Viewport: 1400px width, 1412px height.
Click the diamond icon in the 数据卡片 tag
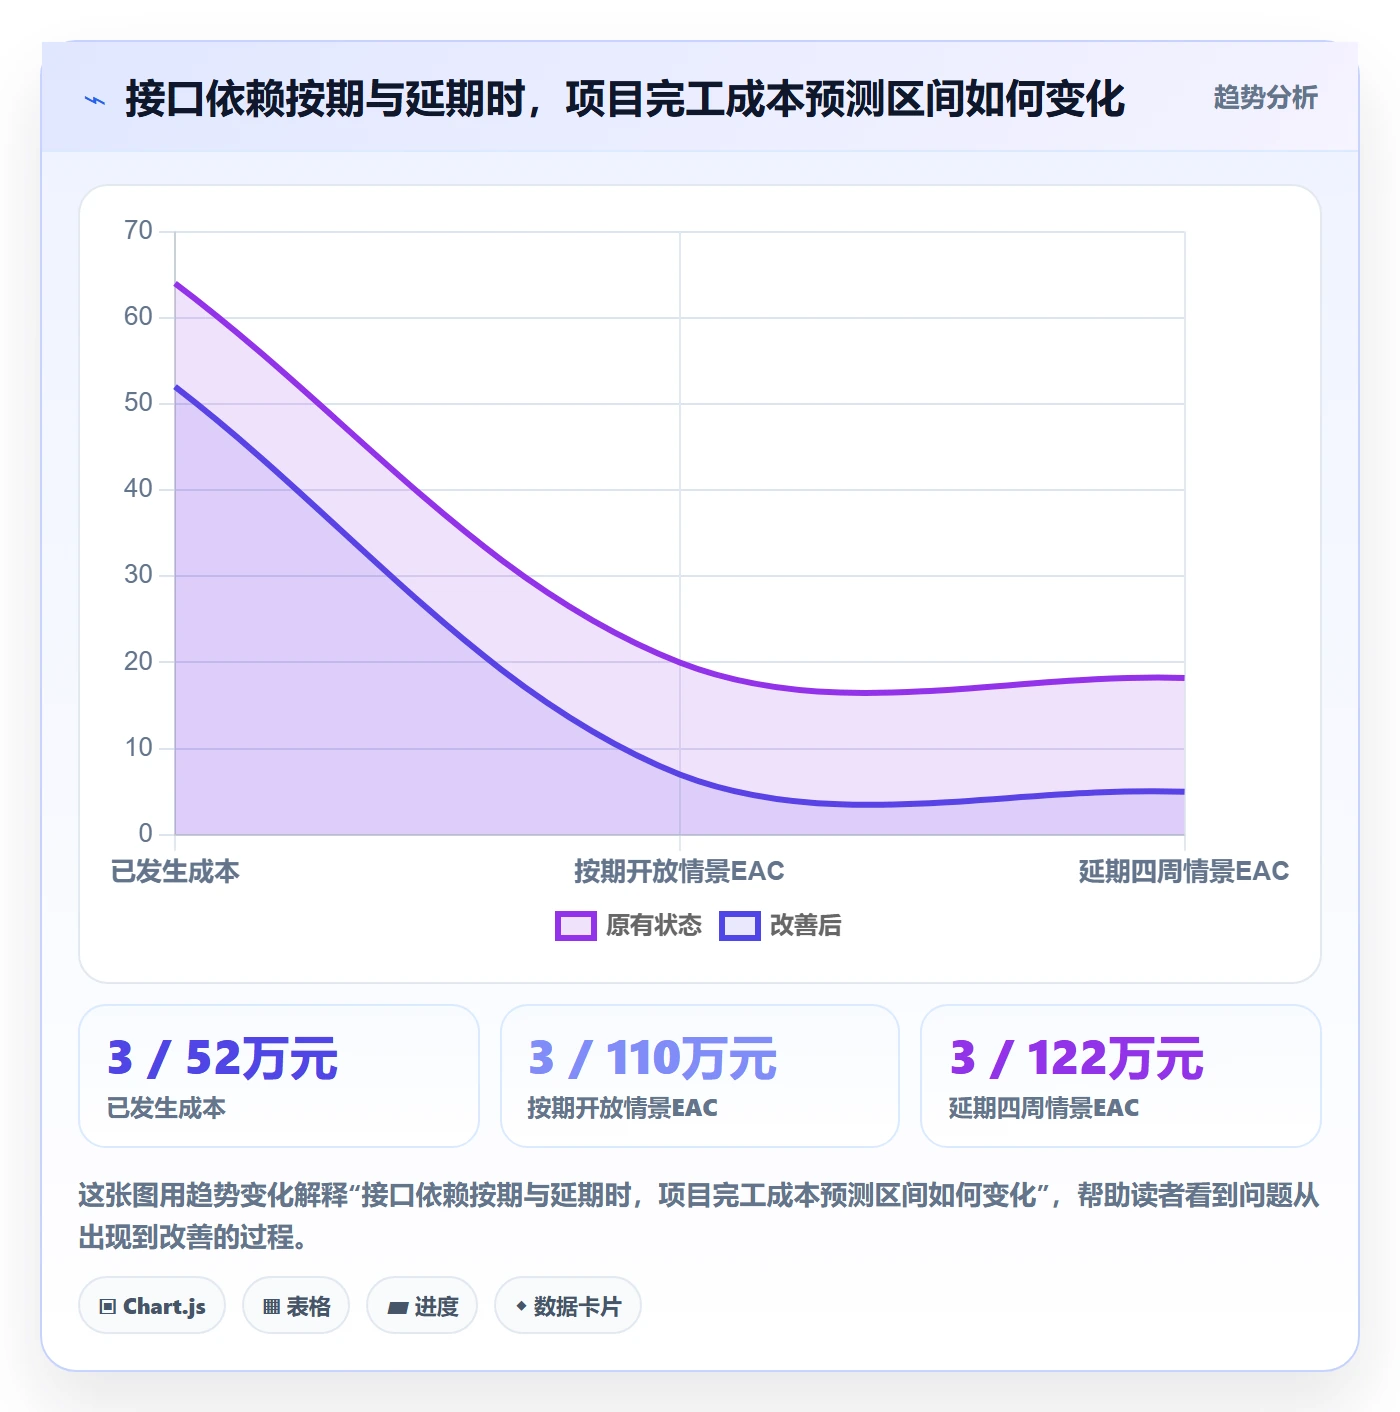point(521,1306)
